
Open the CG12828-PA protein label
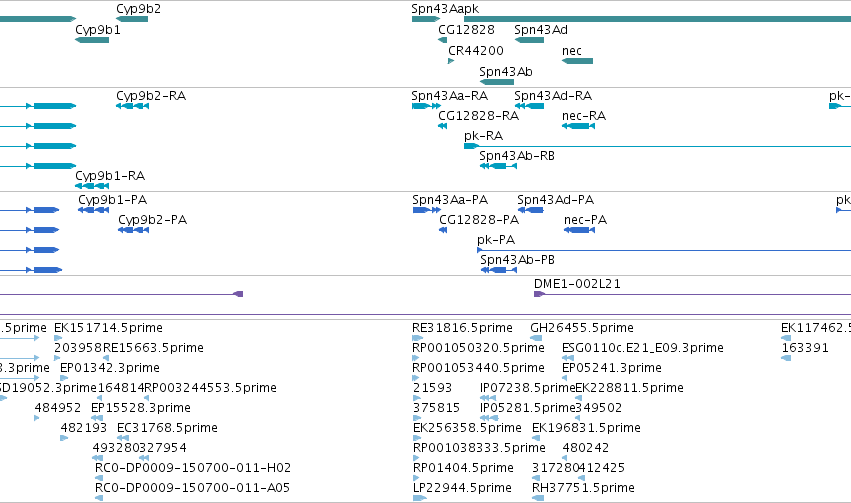pos(479,220)
